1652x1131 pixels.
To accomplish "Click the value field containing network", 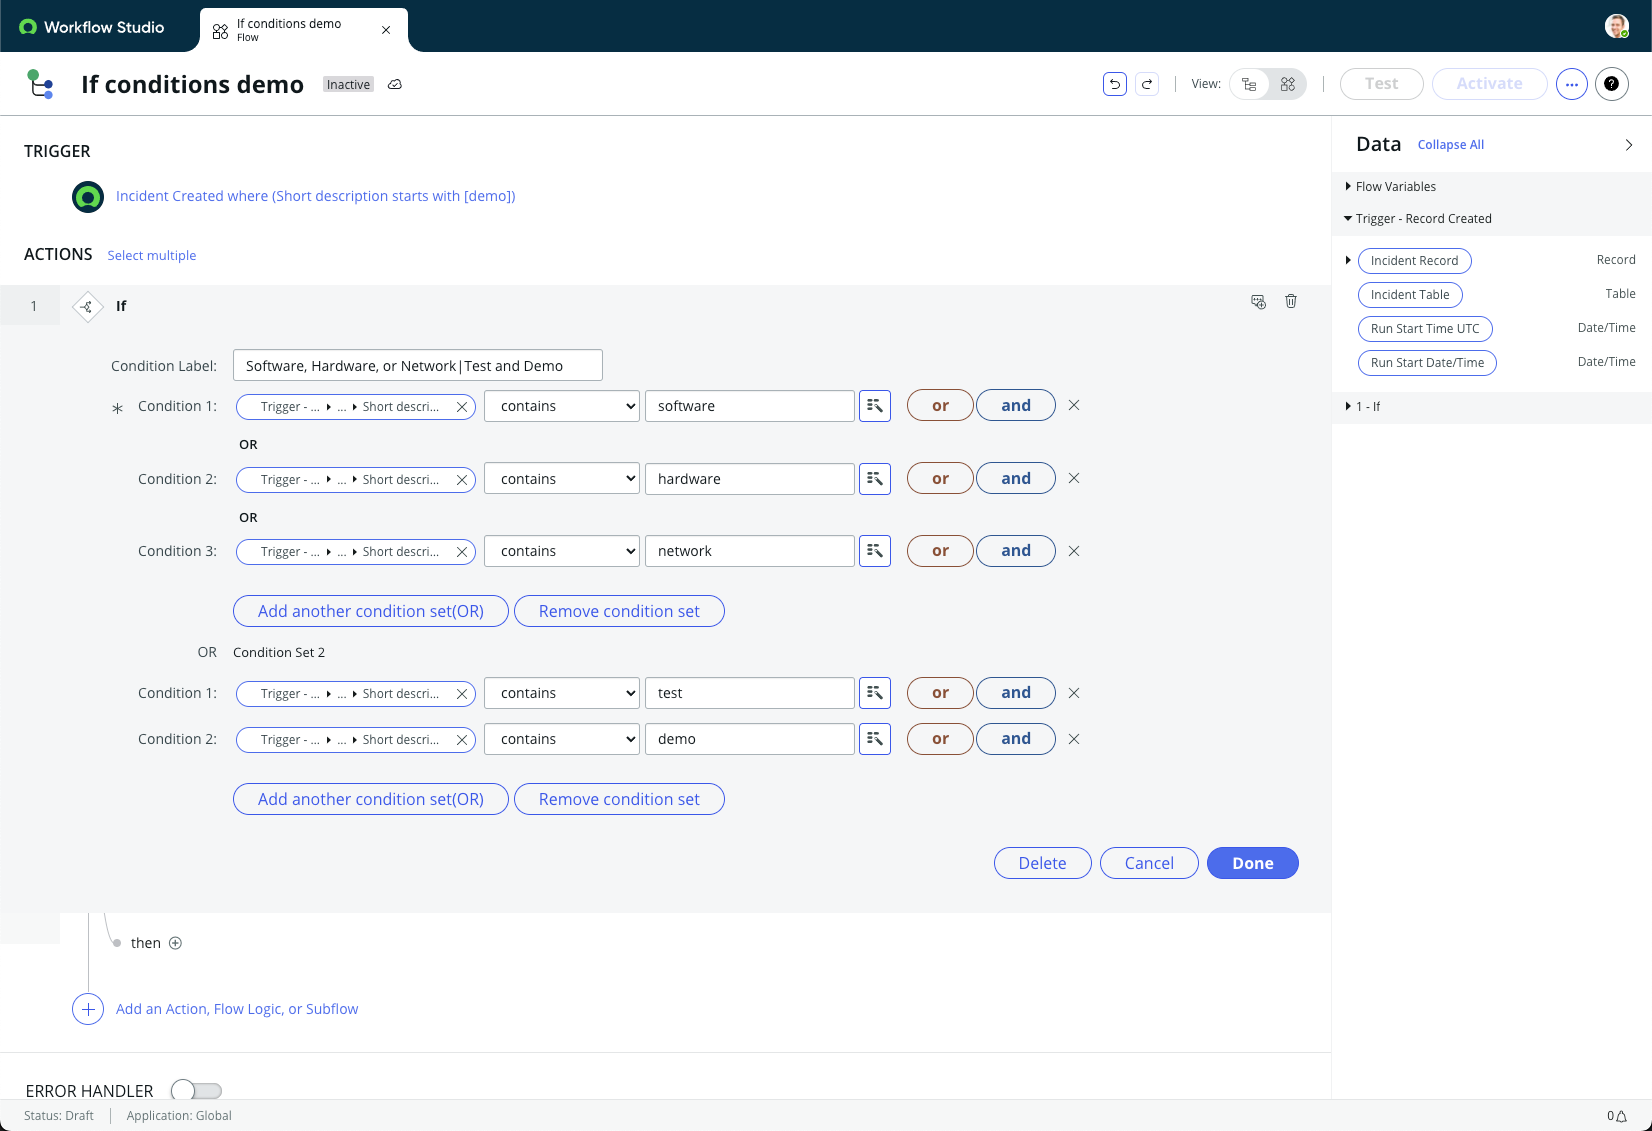I will coord(750,551).
